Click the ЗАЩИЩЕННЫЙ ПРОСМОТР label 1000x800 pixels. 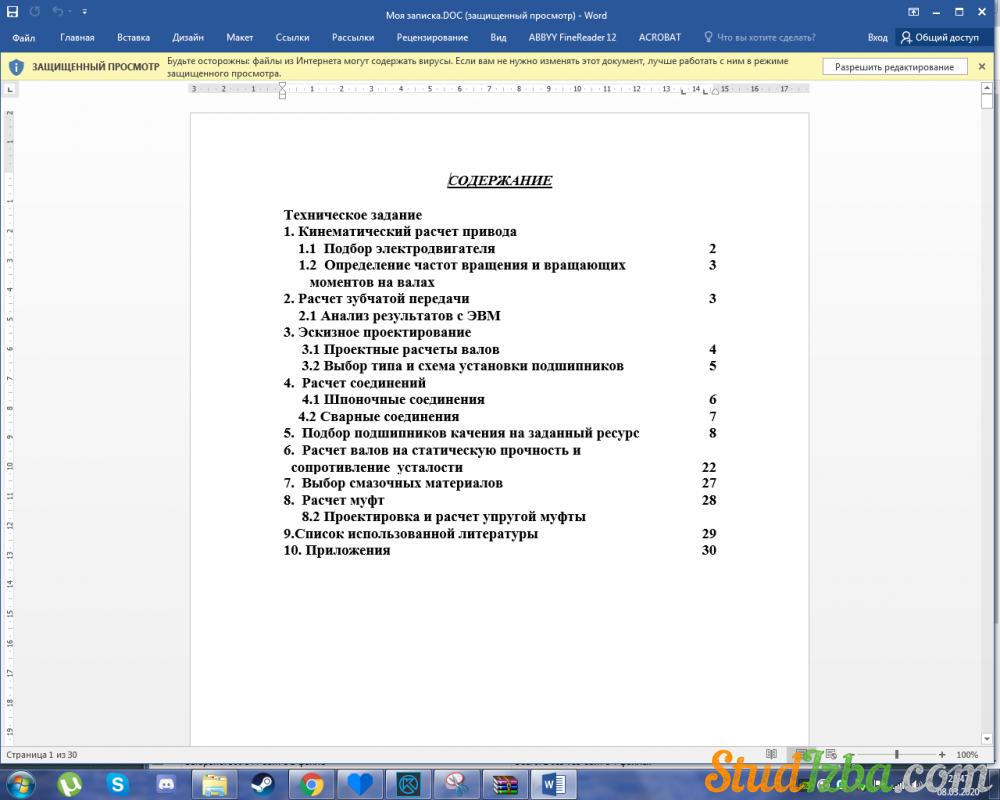point(96,67)
